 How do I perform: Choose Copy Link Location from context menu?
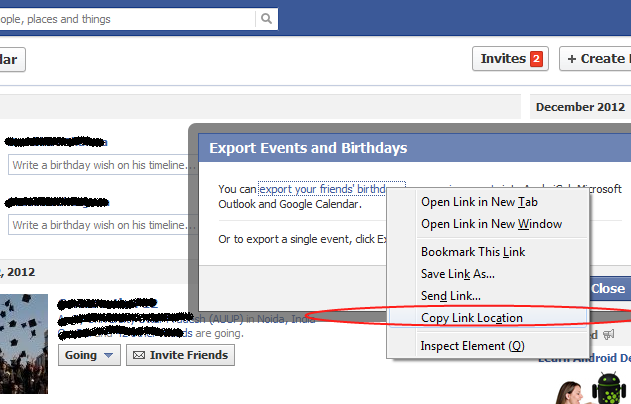[471, 318]
